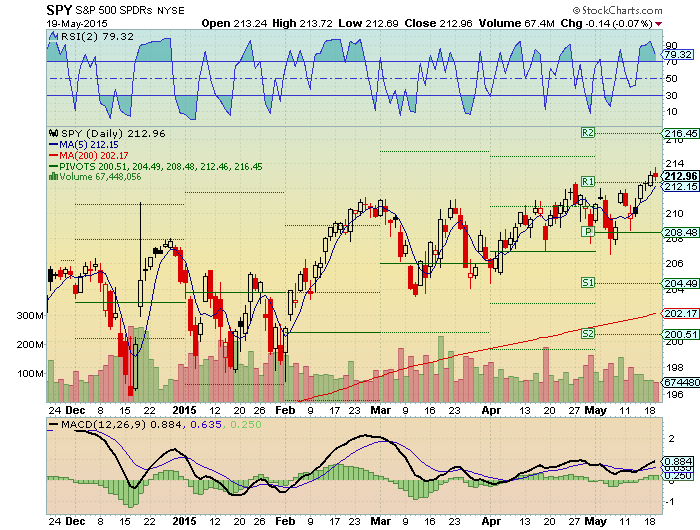Click May on the MACD panel date axis

pyautogui.click(x=596, y=521)
